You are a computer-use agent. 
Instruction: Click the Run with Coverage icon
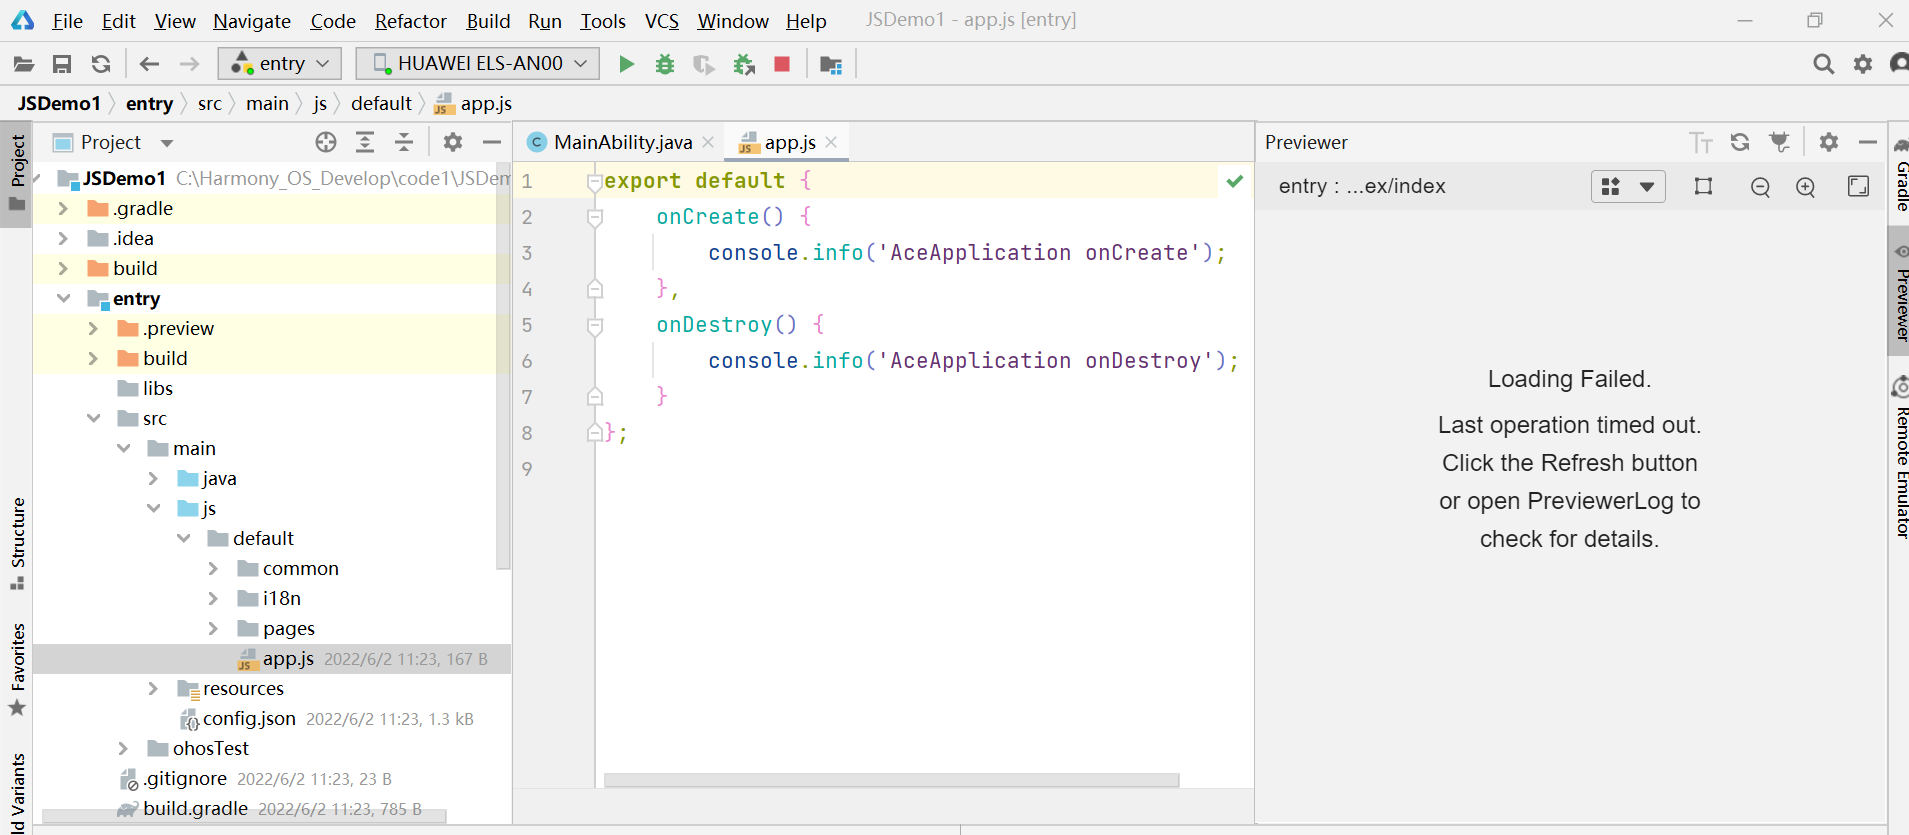point(704,64)
